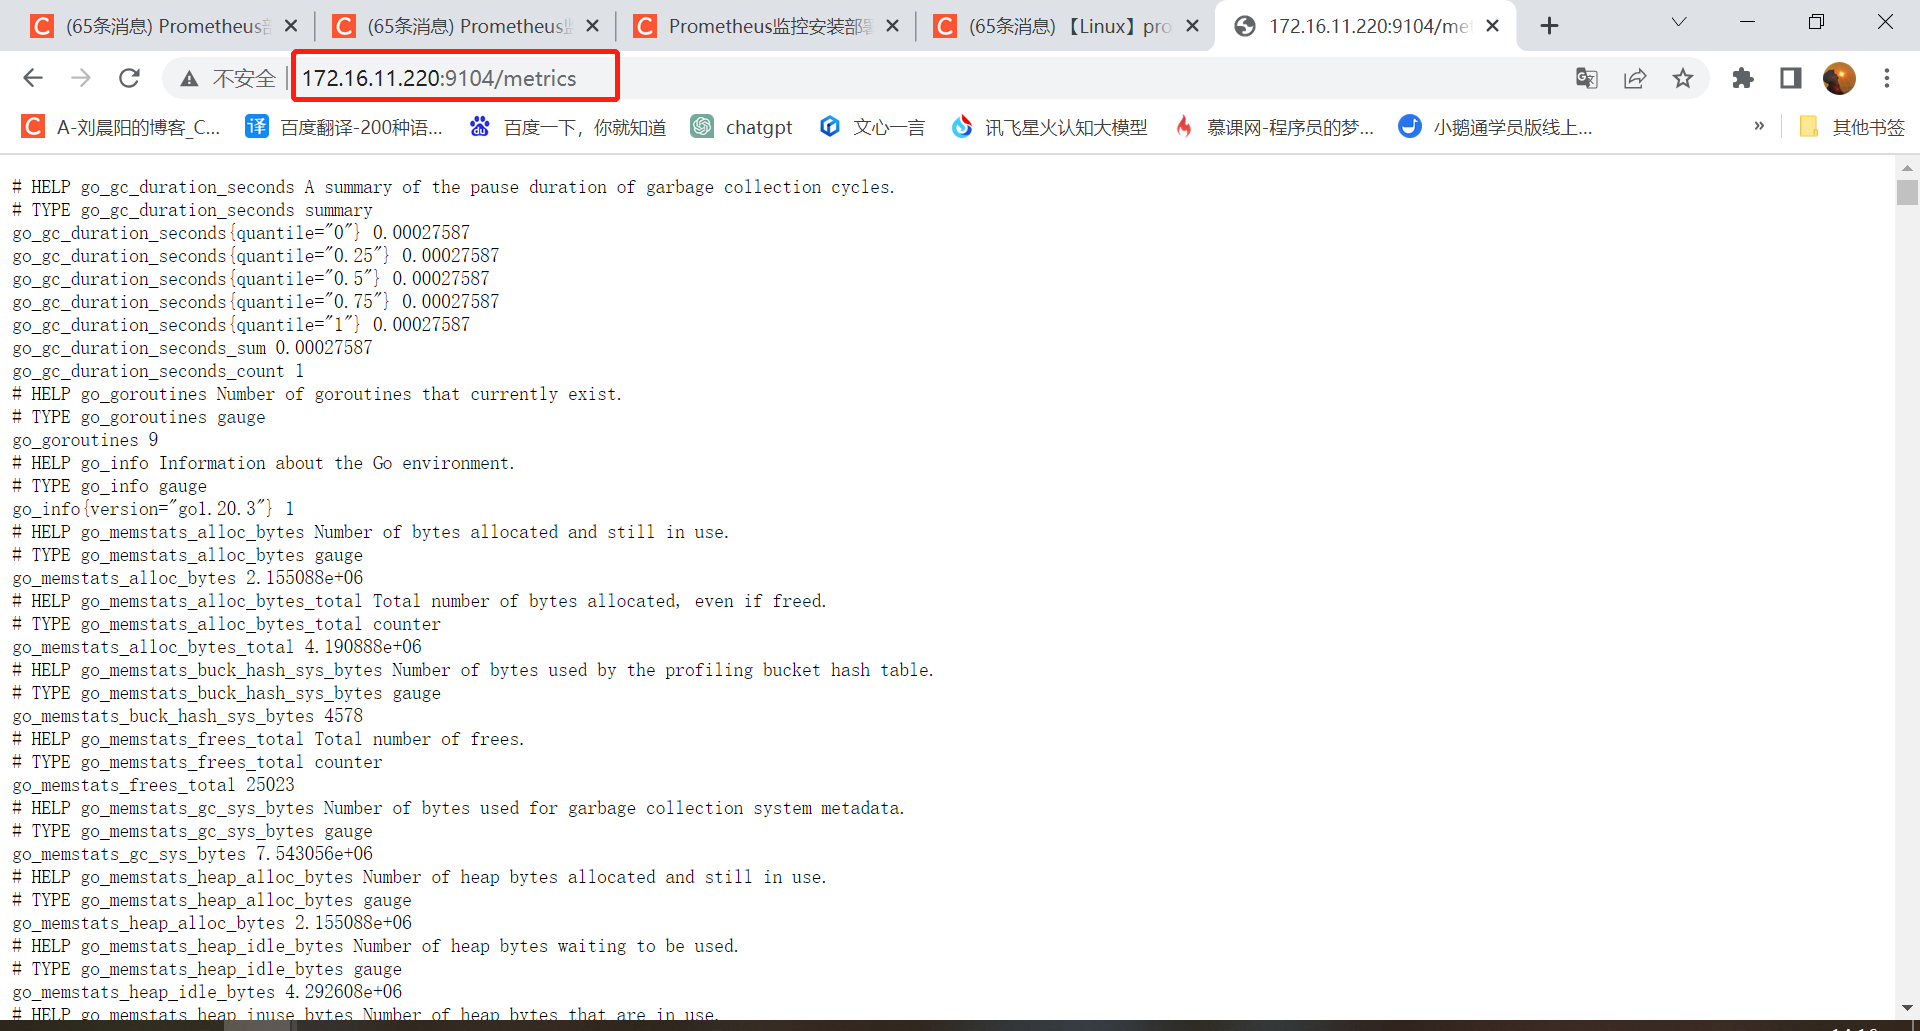
Task: Close the first Prometheus CSDN tab
Action: 291,26
